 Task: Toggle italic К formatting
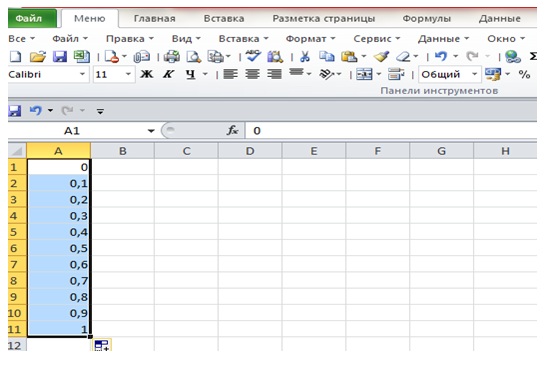coord(169,74)
